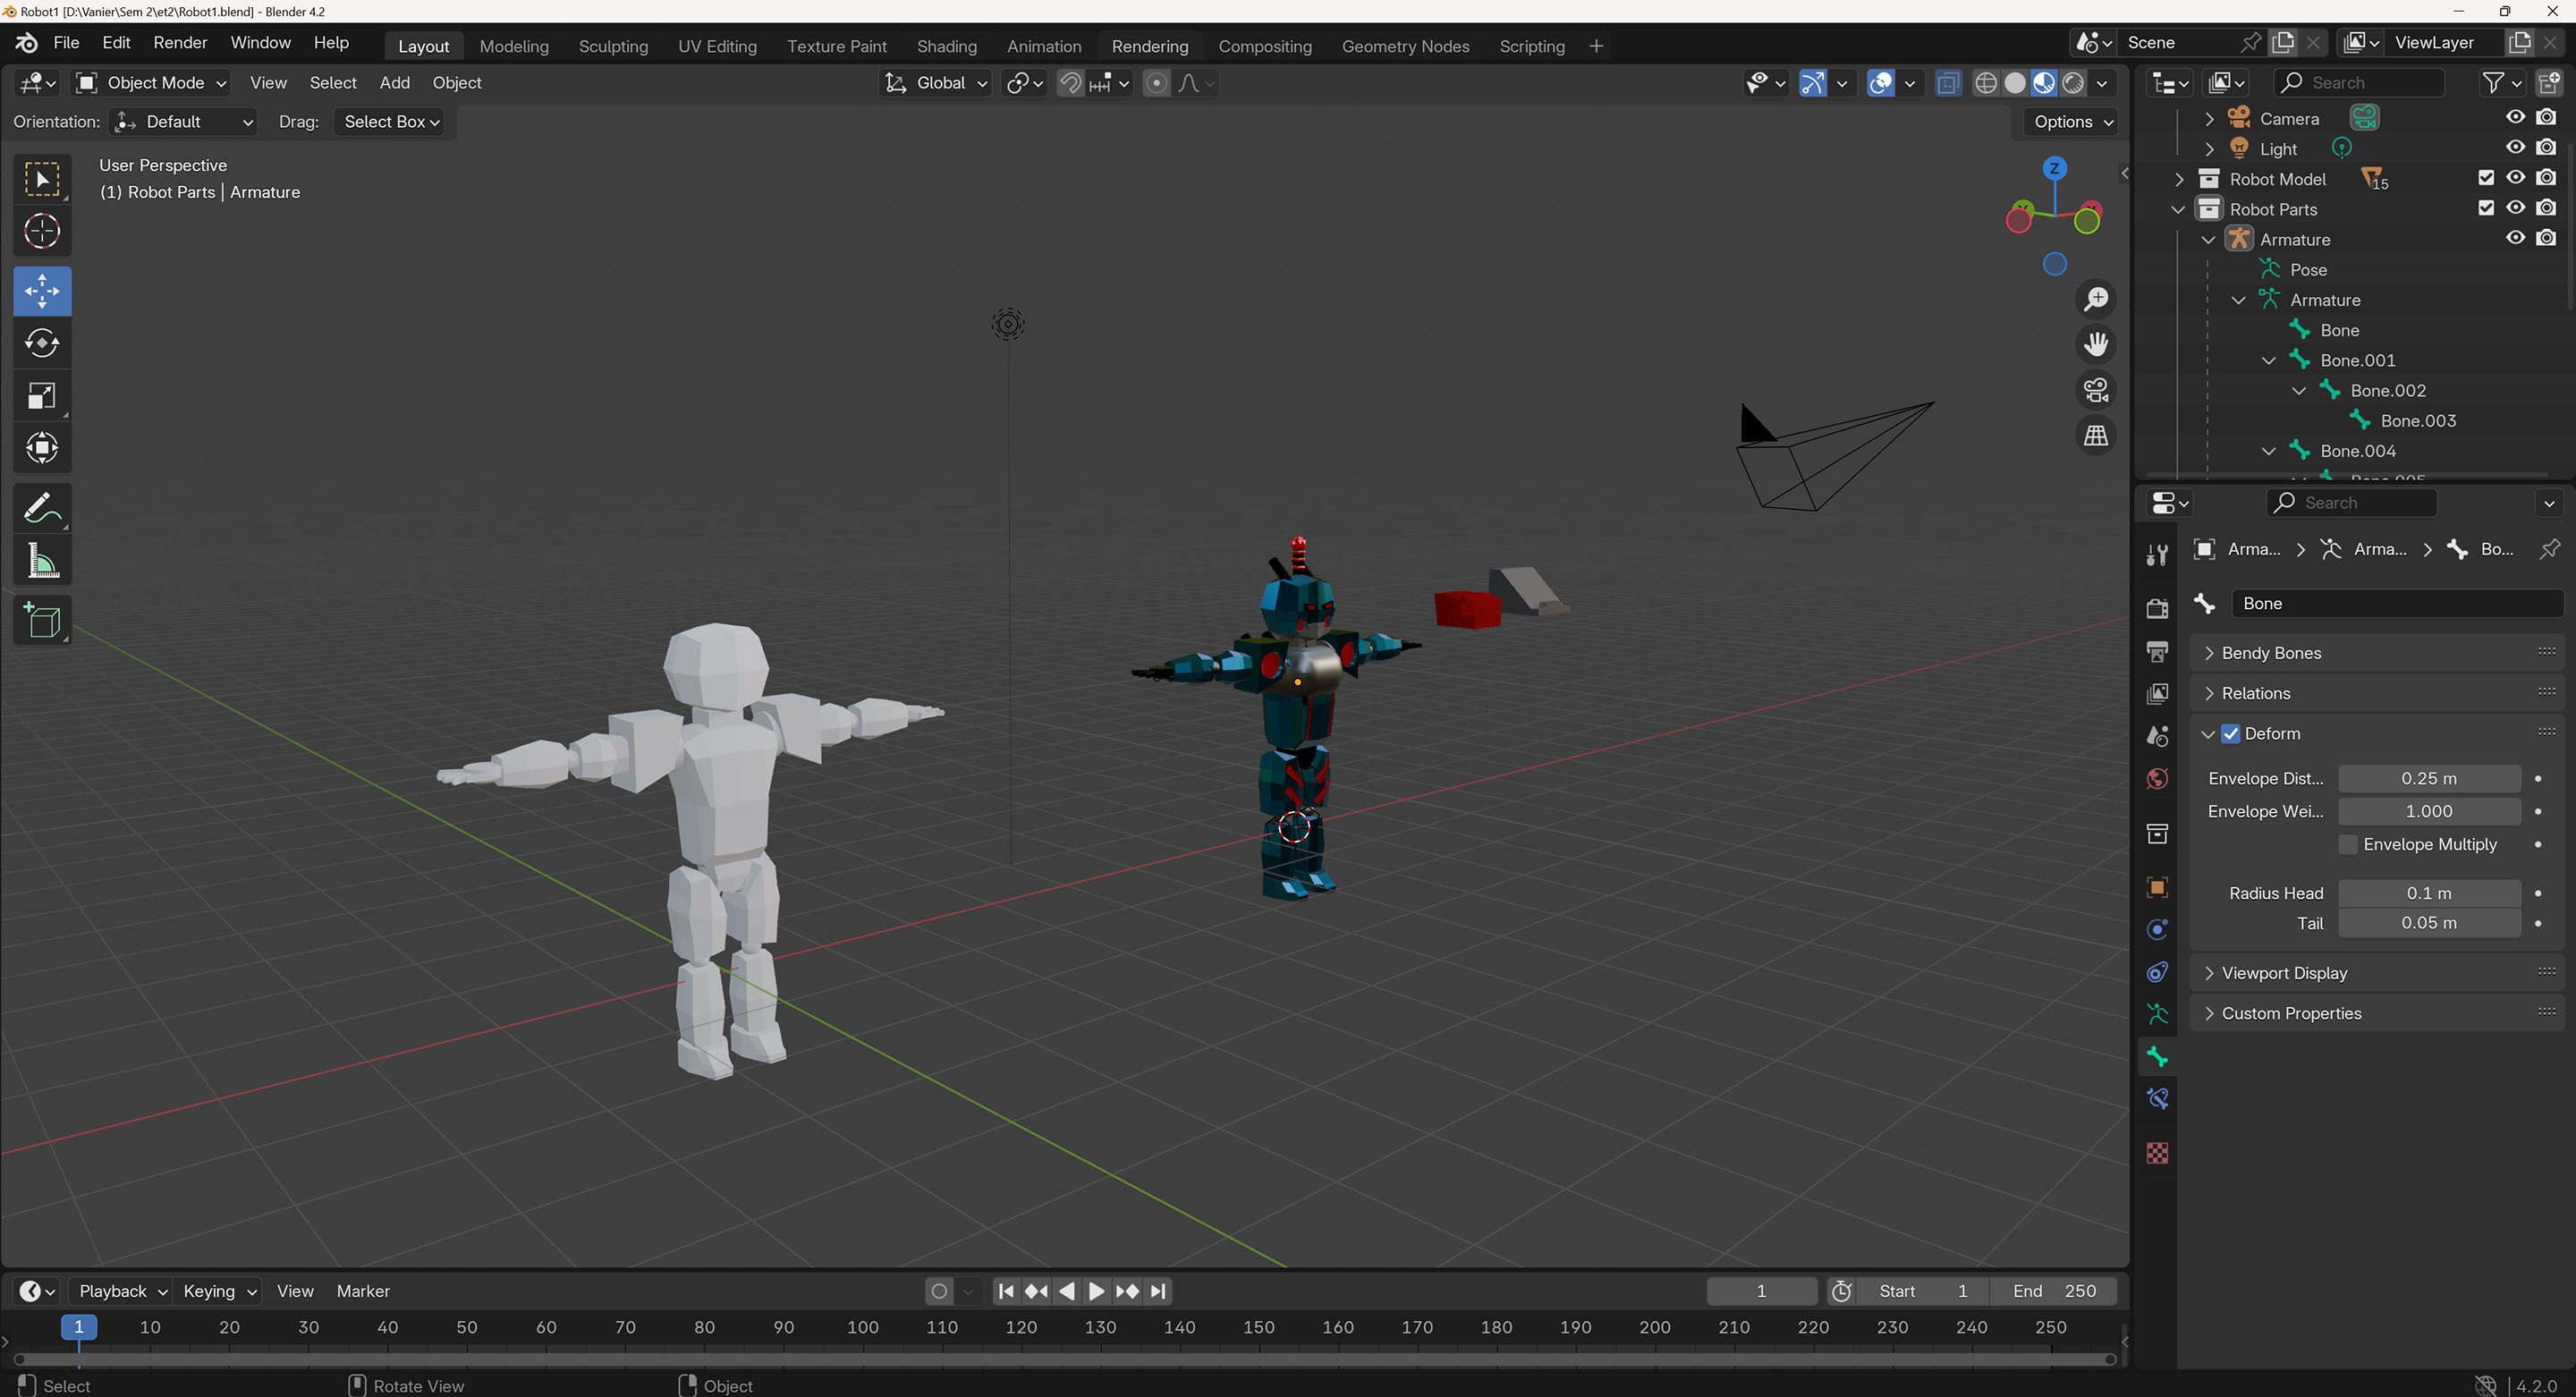Exclude Robot Model collection checkbox

(2486, 178)
